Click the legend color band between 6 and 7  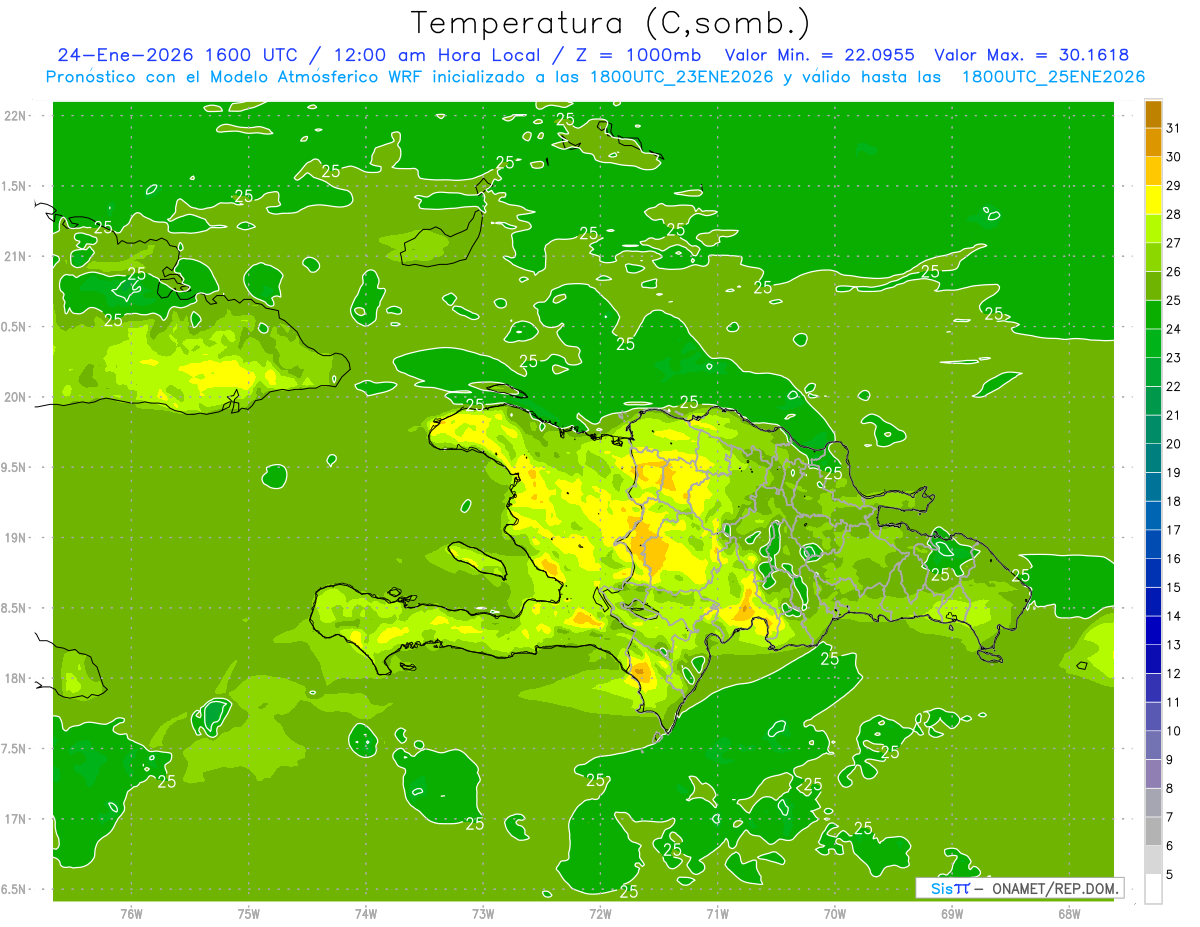click(x=1153, y=831)
